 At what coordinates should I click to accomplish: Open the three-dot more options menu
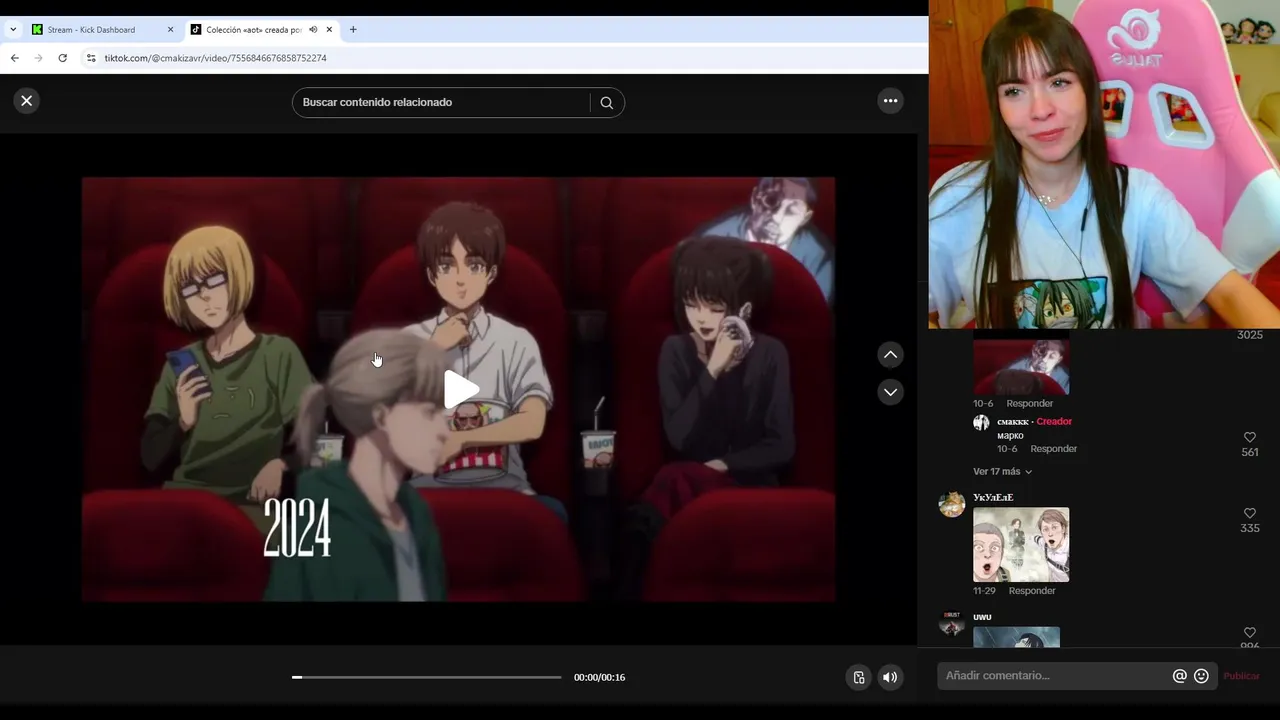point(890,100)
